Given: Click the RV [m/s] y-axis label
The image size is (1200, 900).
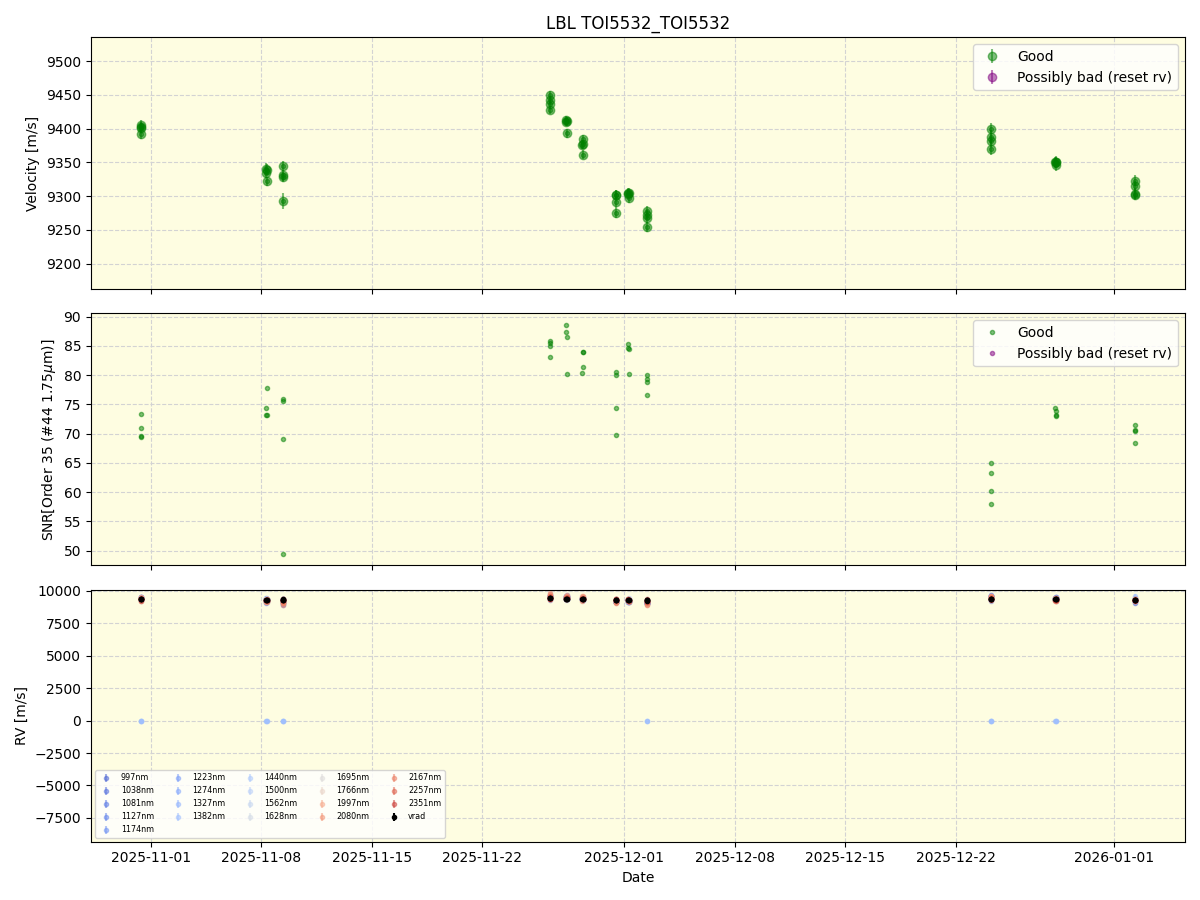Looking at the screenshot, I should point(21,716).
